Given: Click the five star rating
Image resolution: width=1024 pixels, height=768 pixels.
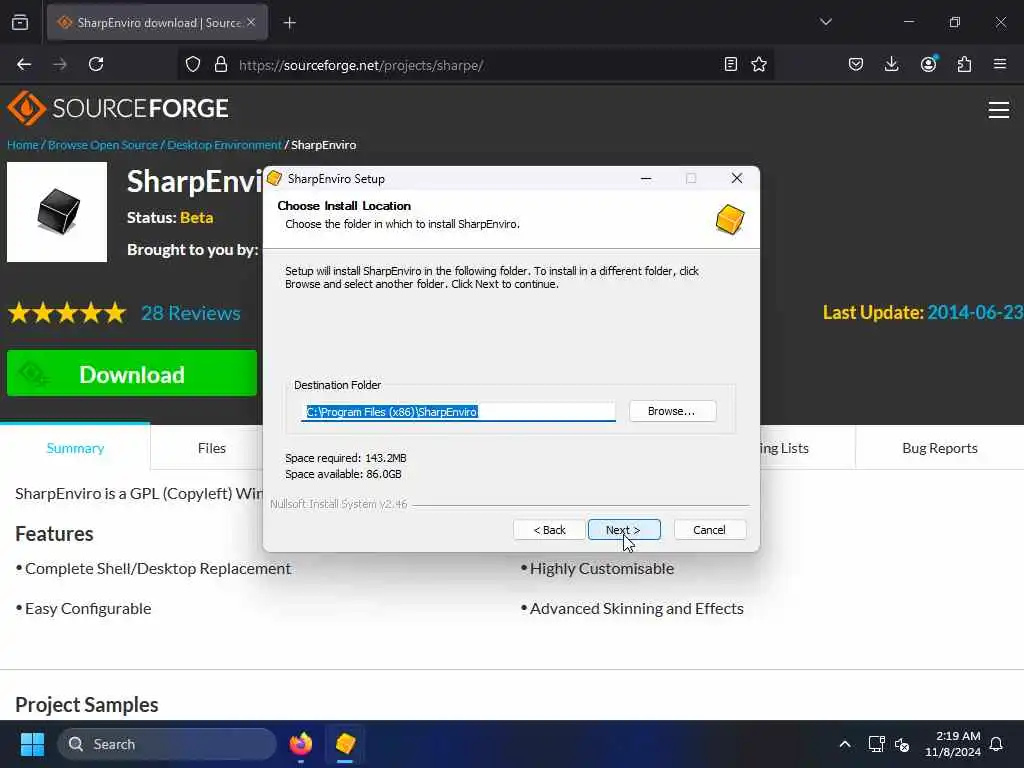Looking at the screenshot, I should 67,313.
